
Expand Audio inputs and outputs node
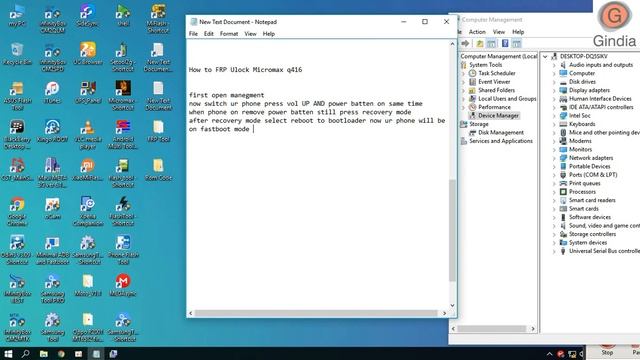tap(554, 65)
